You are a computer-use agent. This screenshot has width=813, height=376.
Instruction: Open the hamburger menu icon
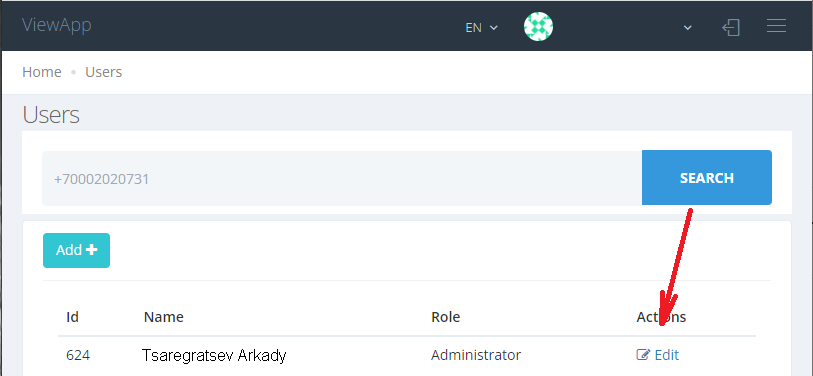pyautogui.click(x=776, y=26)
